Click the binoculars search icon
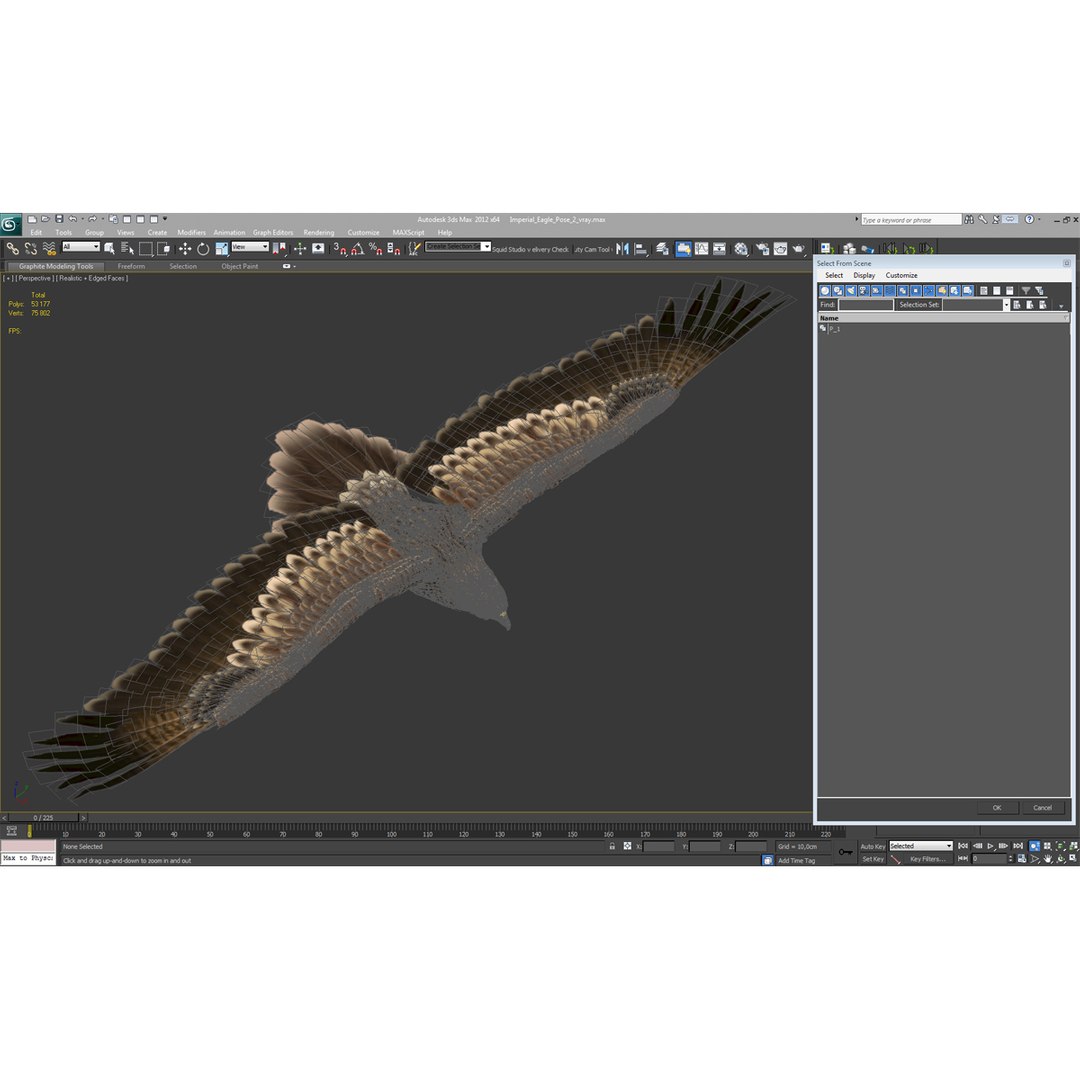This screenshot has height=1080, width=1080. pyautogui.click(x=969, y=219)
